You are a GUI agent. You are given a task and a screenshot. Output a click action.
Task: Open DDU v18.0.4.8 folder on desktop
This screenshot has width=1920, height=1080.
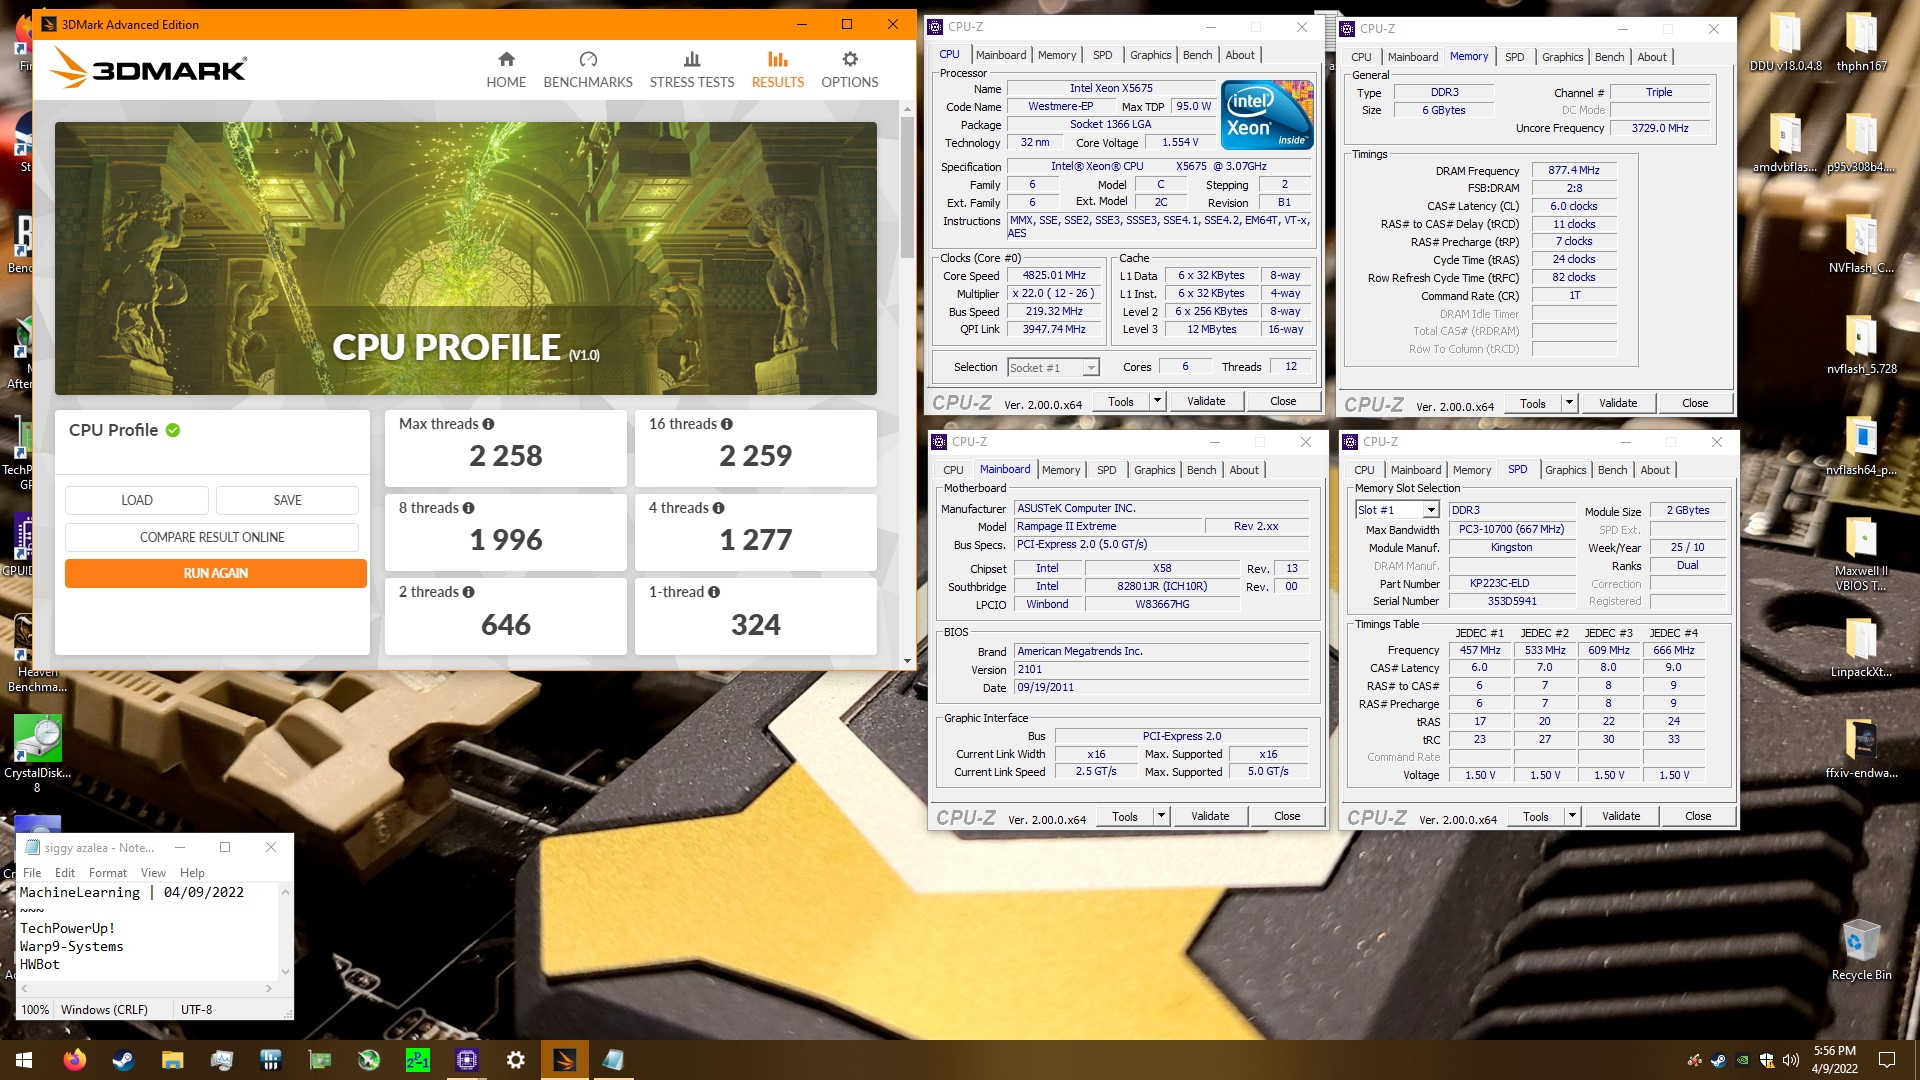point(1785,42)
